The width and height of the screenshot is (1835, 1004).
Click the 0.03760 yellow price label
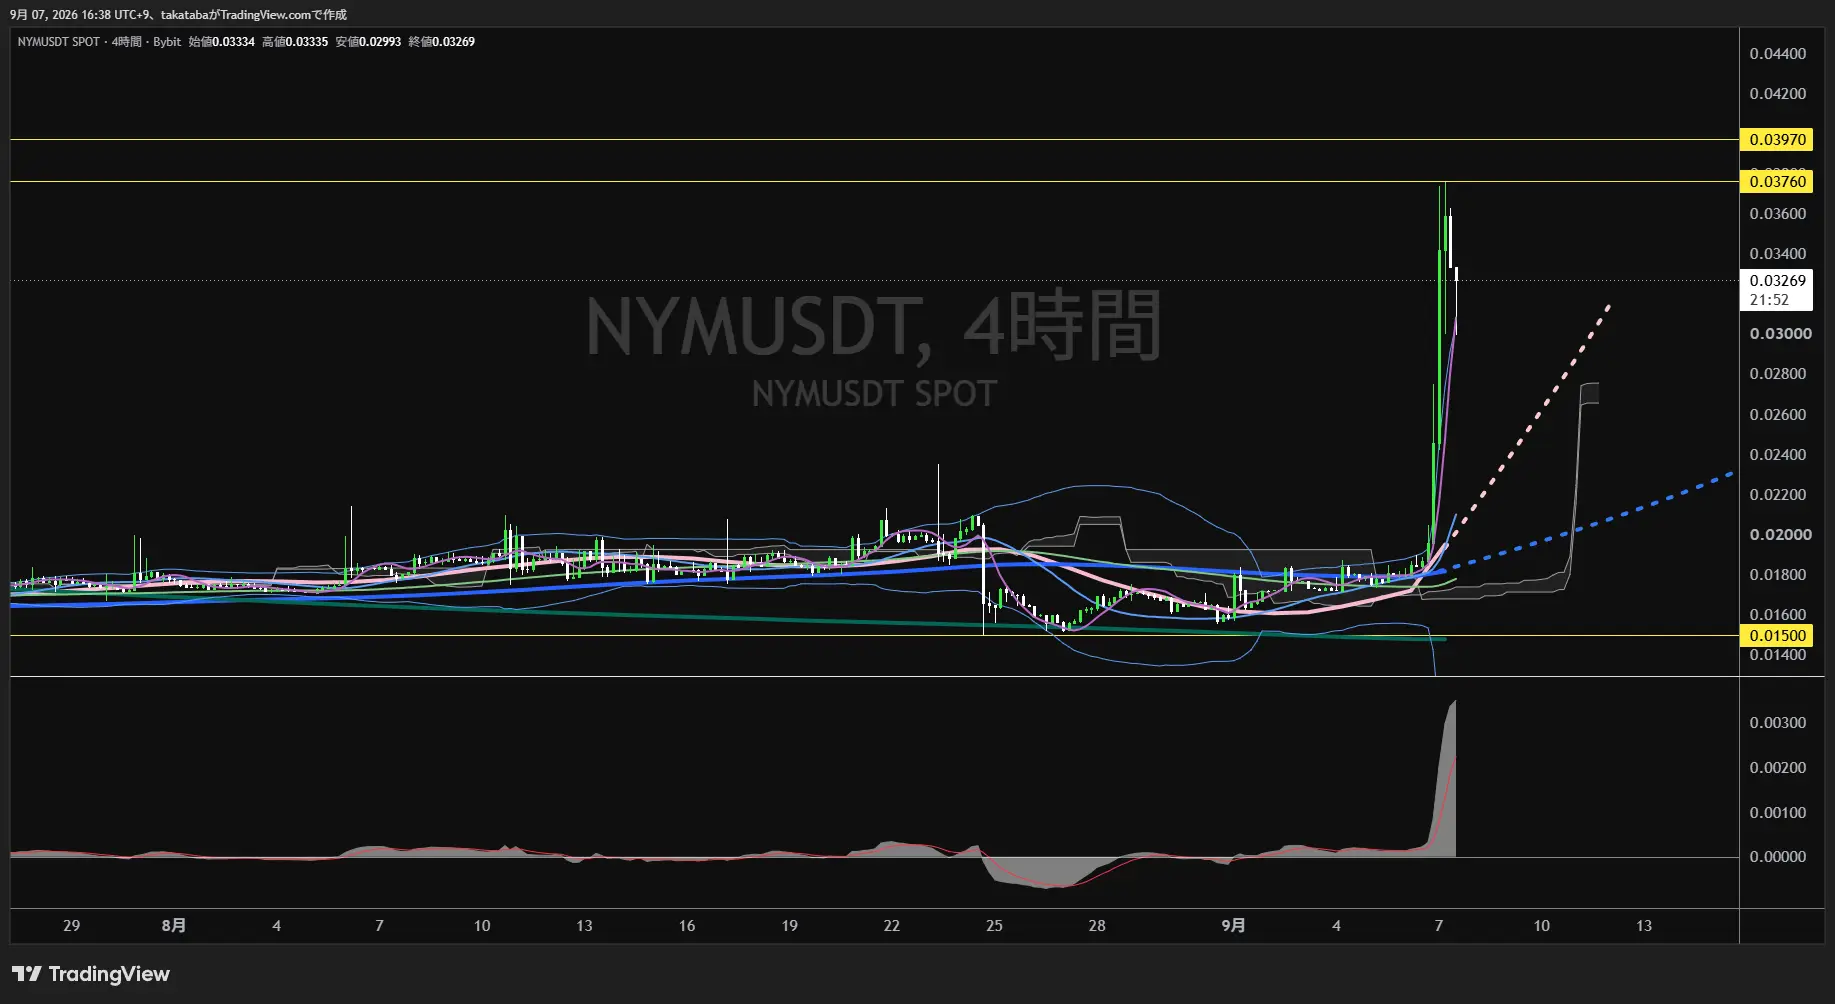1777,181
